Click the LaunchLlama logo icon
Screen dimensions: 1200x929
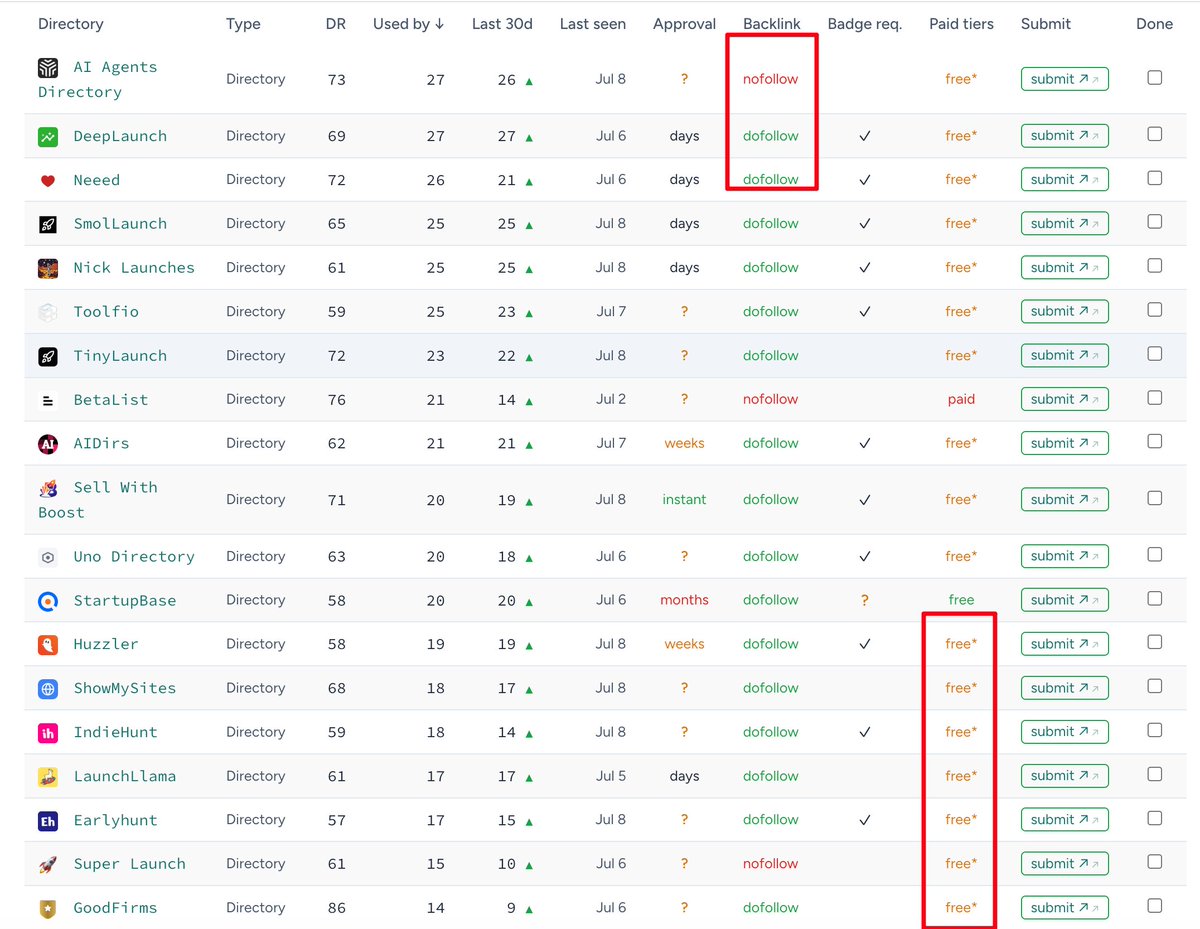tap(48, 777)
